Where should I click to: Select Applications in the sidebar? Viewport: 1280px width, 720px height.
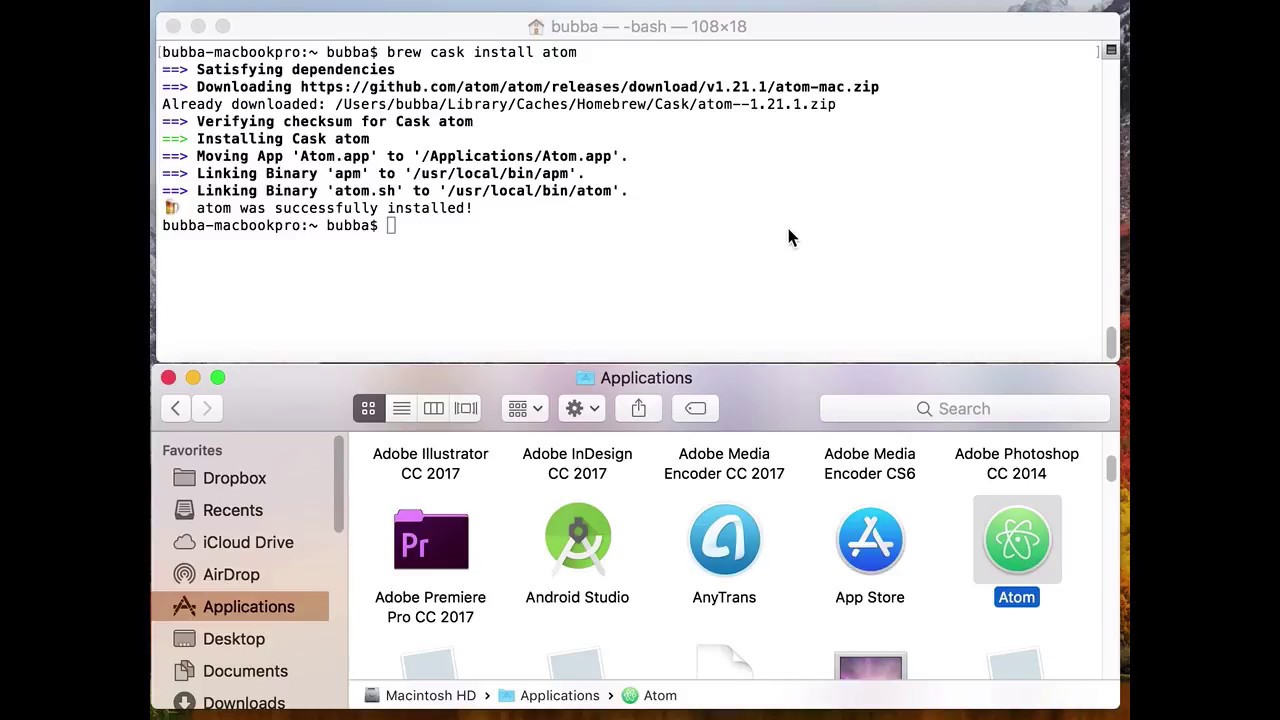click(240, 606)
